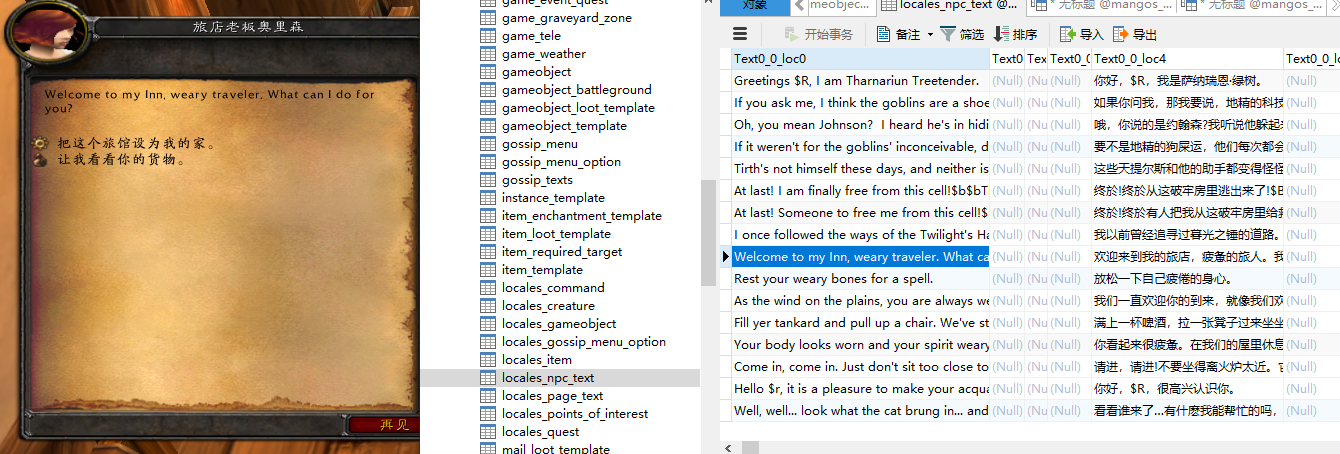Select cell starting 'Tirth's not himself these days'
Image resolution: width=1340 pixels, height=454 pixels.
(860, 168)
